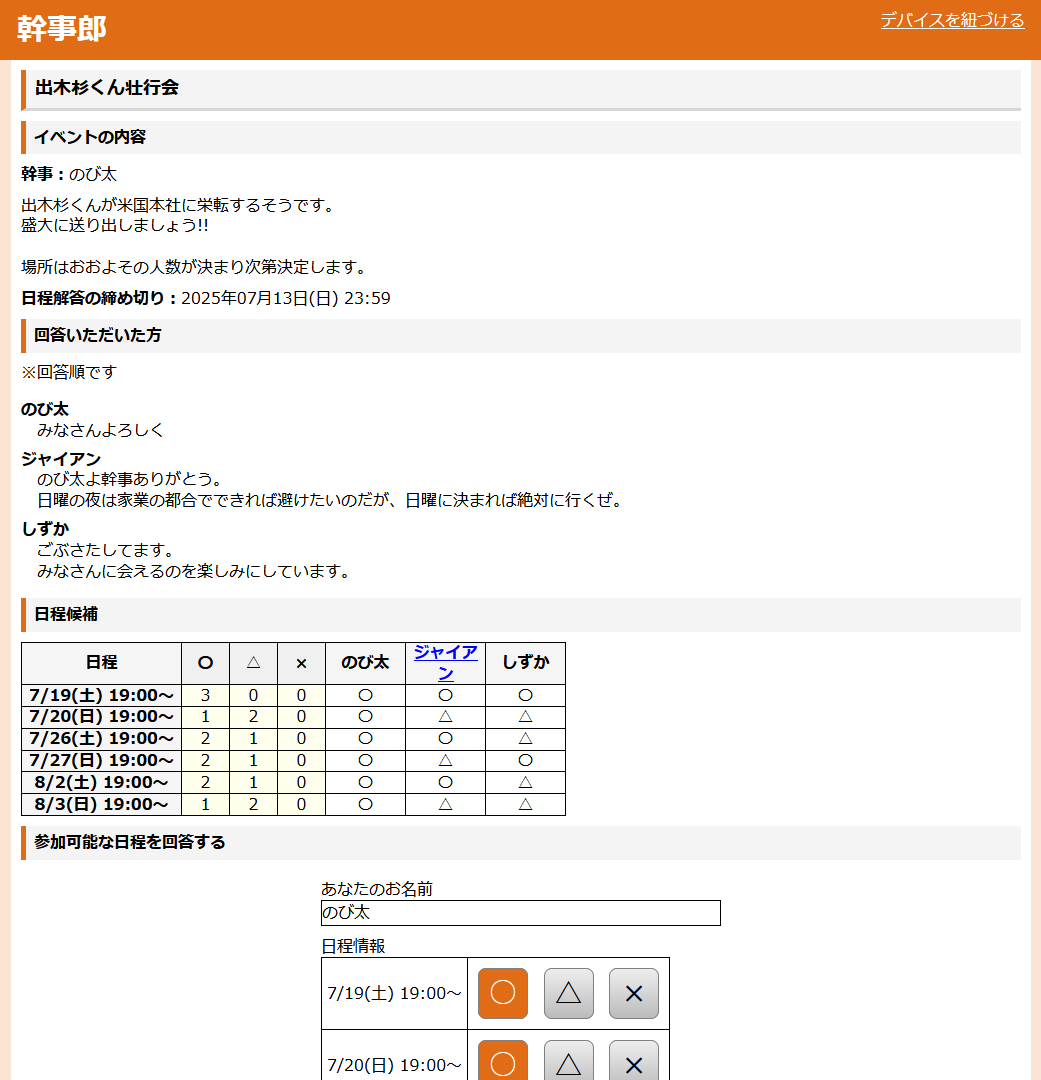Click the 回答いただいた方 section heading
Screen dimensions: 1041x1080
click(x=98, y=335)
